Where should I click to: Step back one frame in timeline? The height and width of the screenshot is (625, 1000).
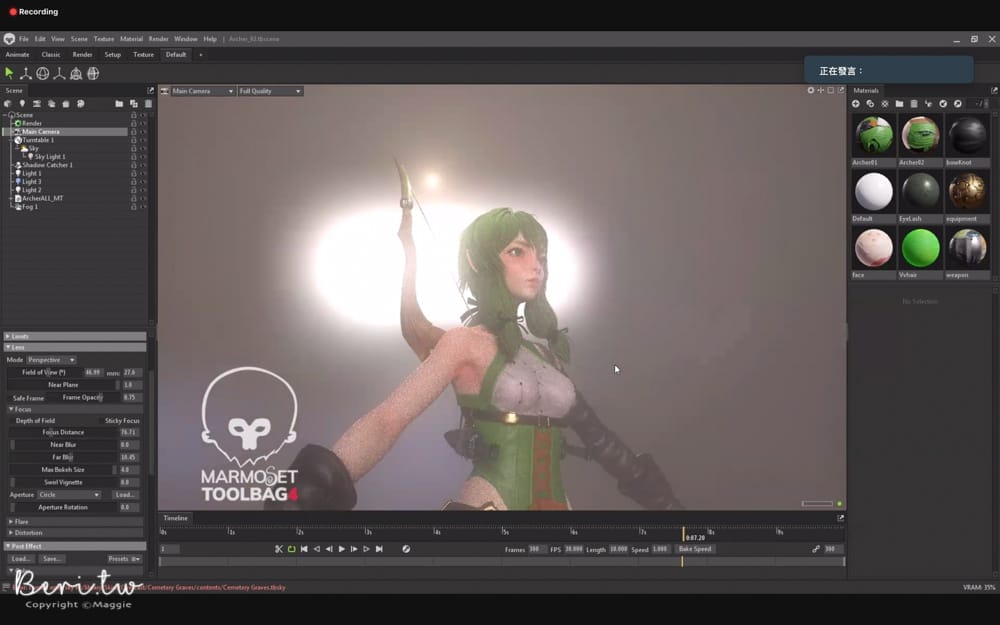pos(329,549)
